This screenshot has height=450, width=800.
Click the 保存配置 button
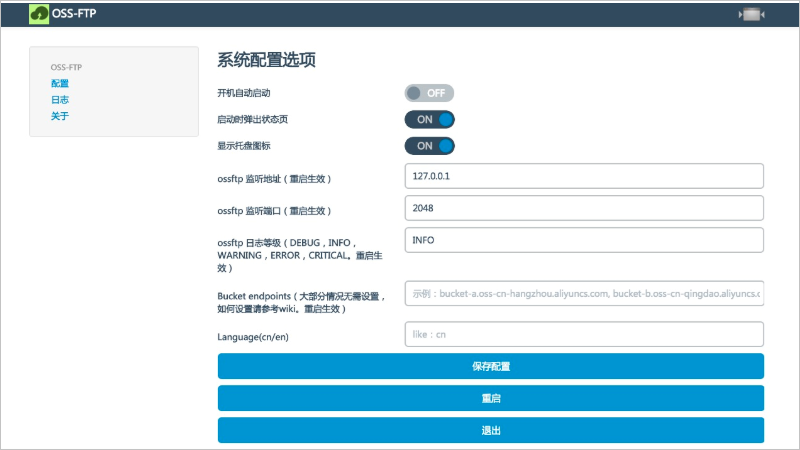(x=491, y=366)
